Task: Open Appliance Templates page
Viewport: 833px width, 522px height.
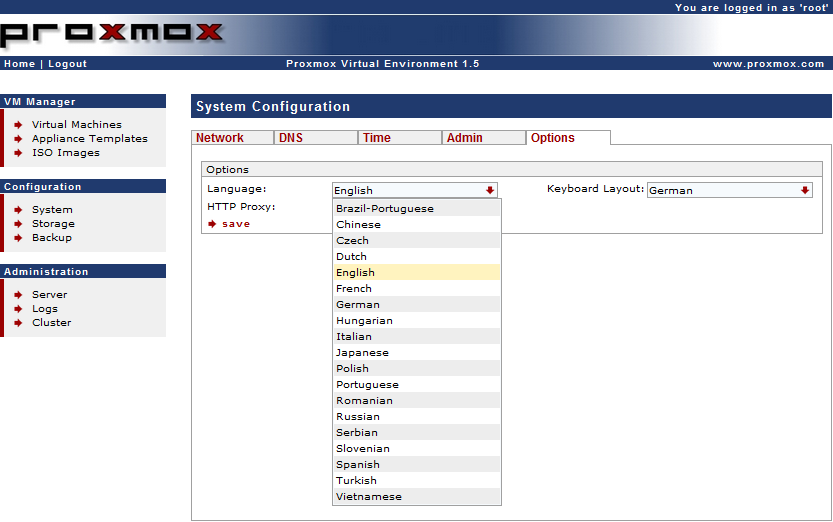Action: point(90,139)
